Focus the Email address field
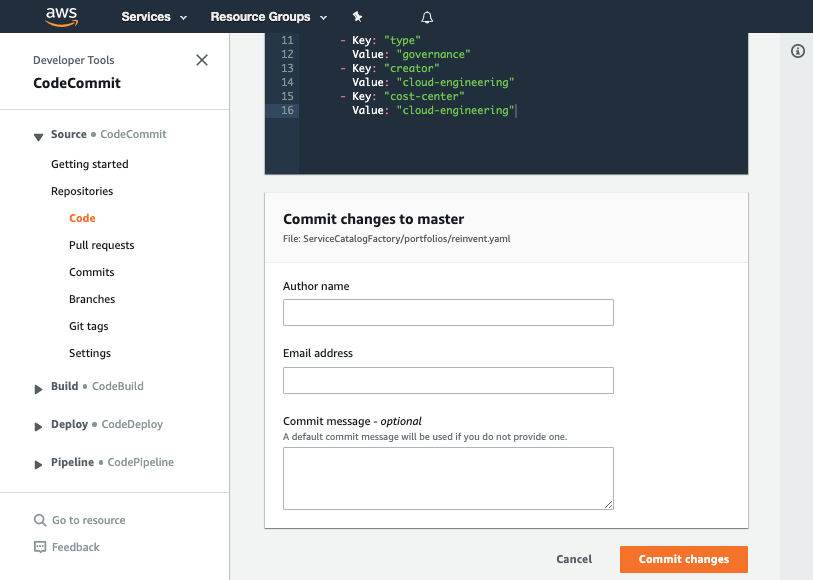The height and width of the screenshot is (580, 813). 448,380
